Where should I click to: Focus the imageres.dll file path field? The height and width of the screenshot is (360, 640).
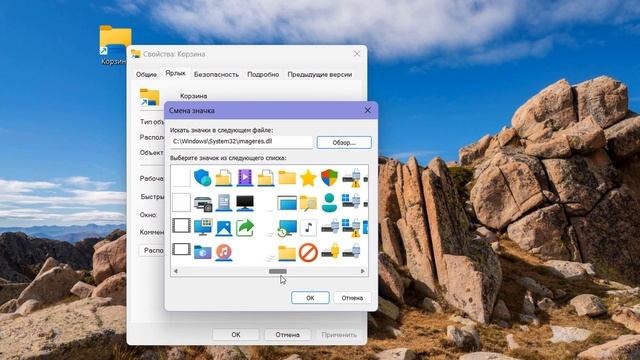(x=242, y=142)
